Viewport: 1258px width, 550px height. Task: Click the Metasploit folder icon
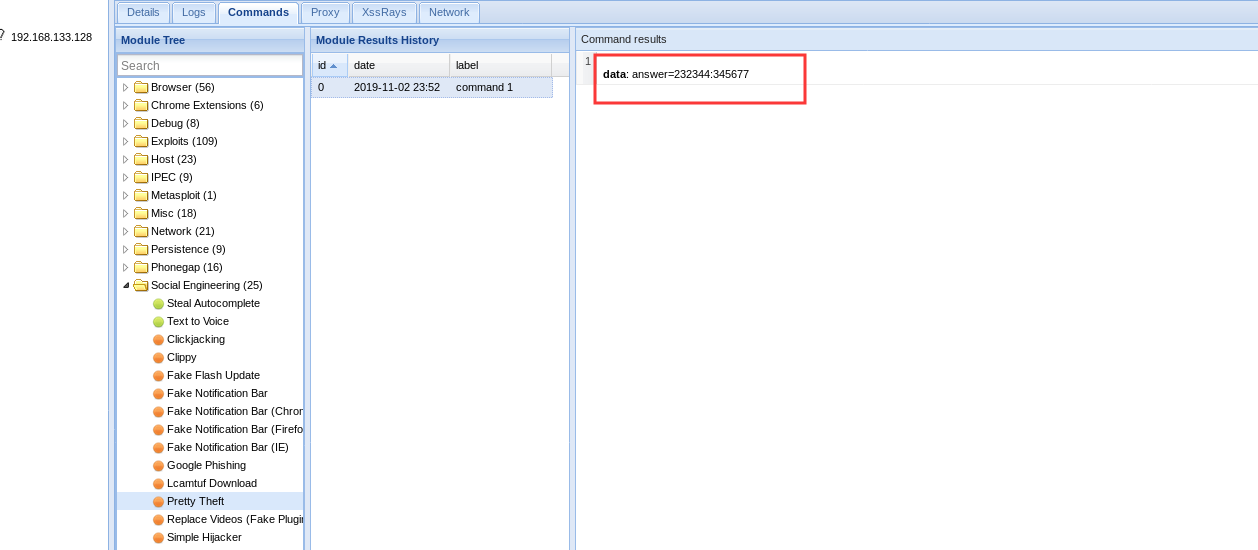tap(141, 195)
